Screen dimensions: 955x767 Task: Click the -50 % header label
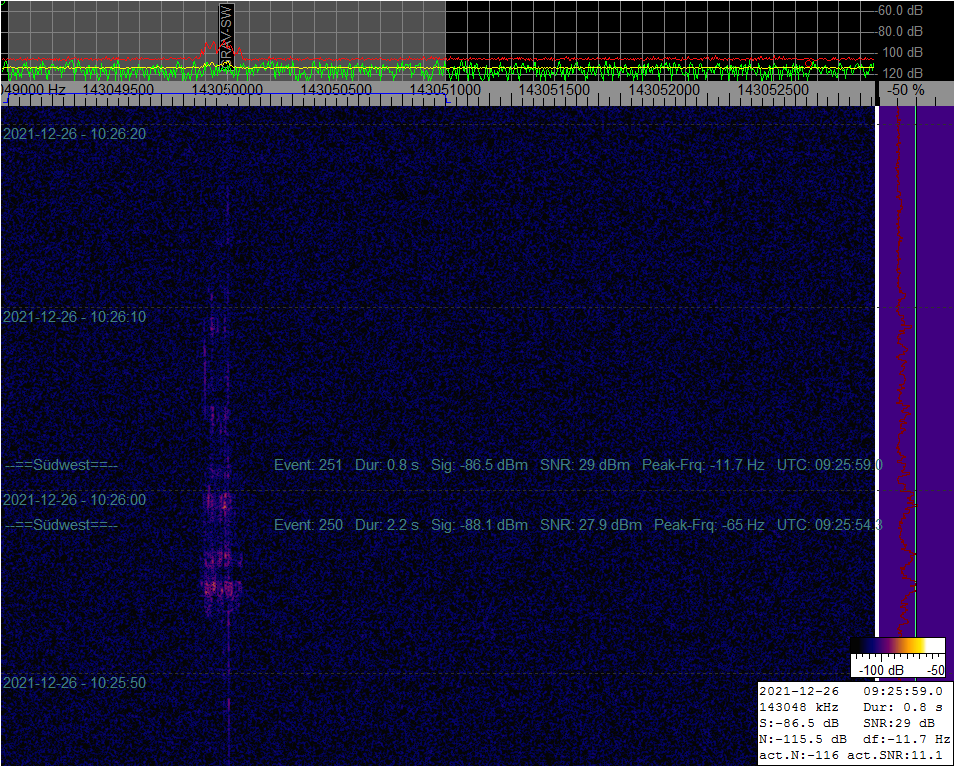coord(906,90)
